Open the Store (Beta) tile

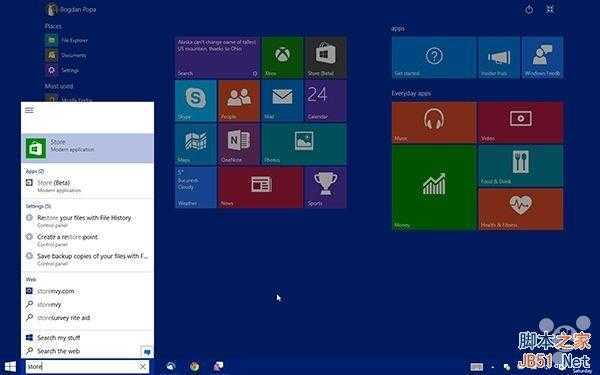click(x=326, y=57)
